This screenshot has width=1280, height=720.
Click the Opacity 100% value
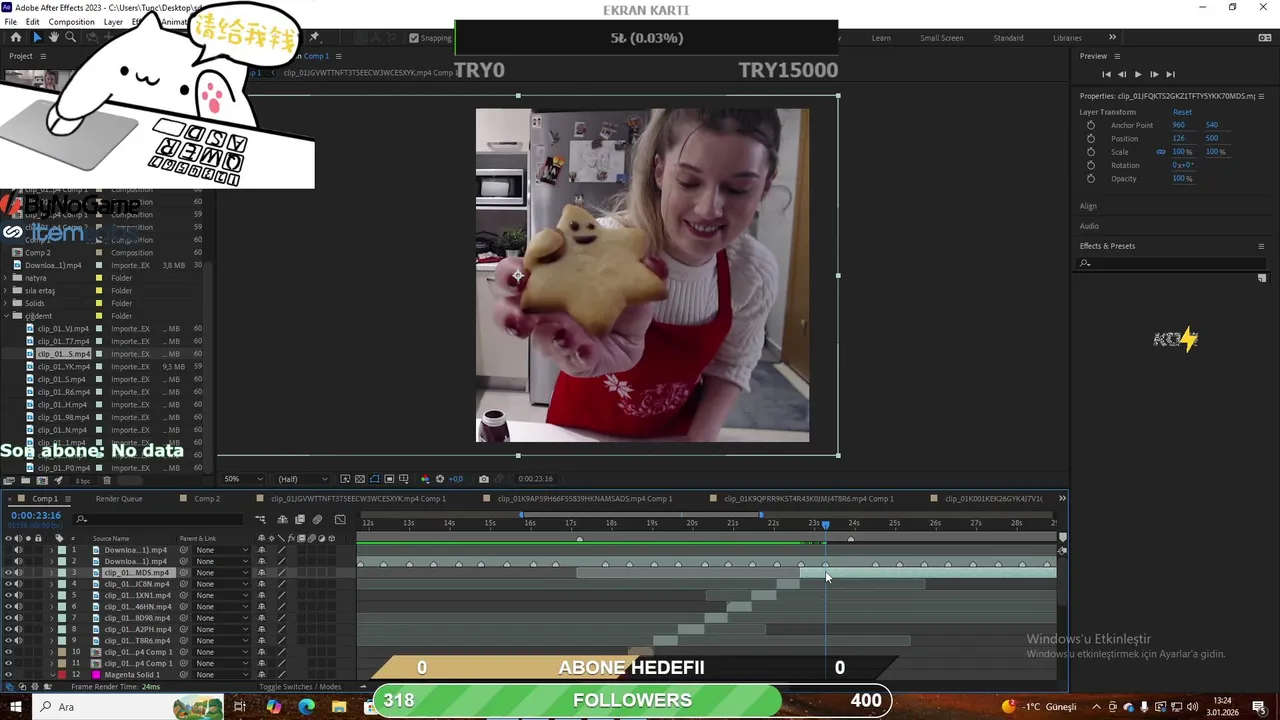pos(1183,178)
